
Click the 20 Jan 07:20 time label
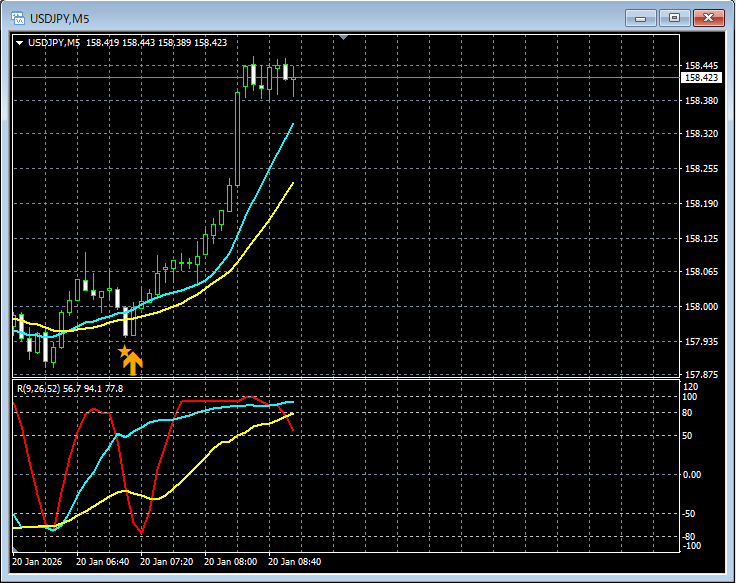click(x=166, y=561)
